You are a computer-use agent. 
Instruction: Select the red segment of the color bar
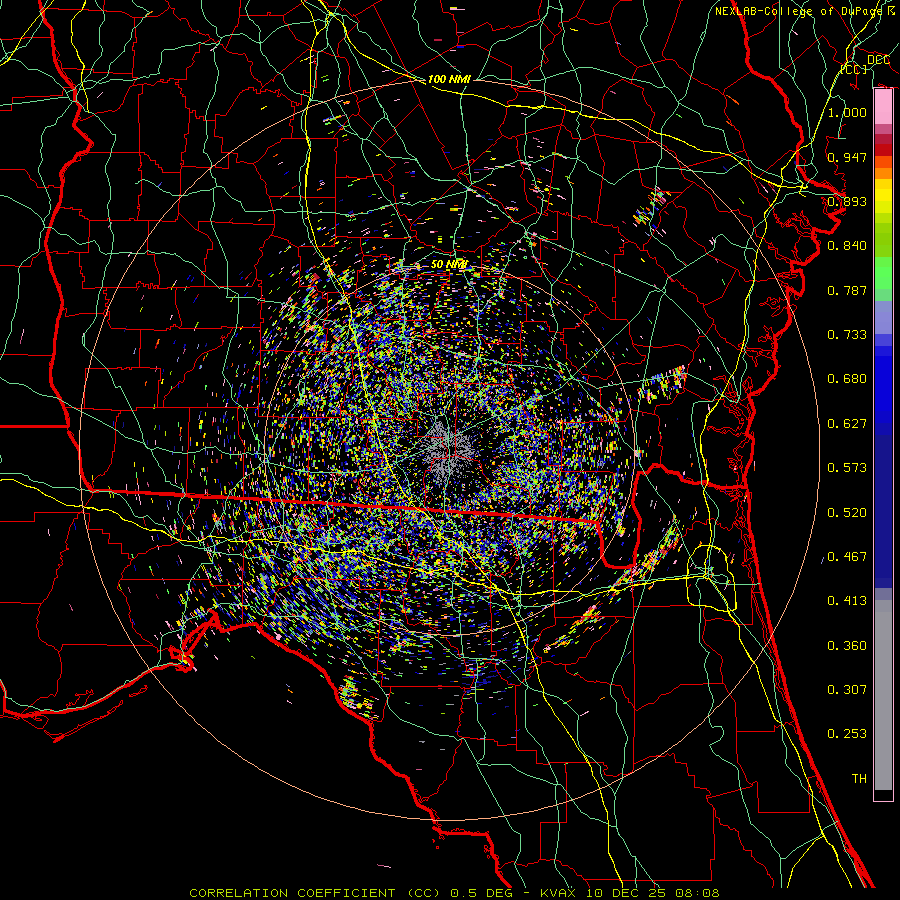[883, 150]
